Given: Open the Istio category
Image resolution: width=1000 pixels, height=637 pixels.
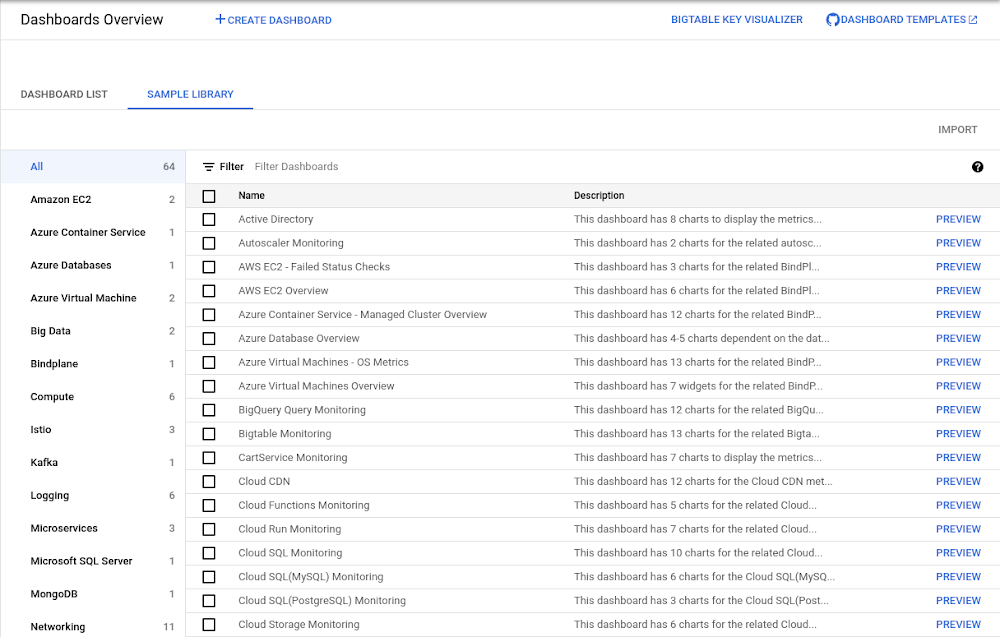Looking at the screenshot, I should point(93,430).
